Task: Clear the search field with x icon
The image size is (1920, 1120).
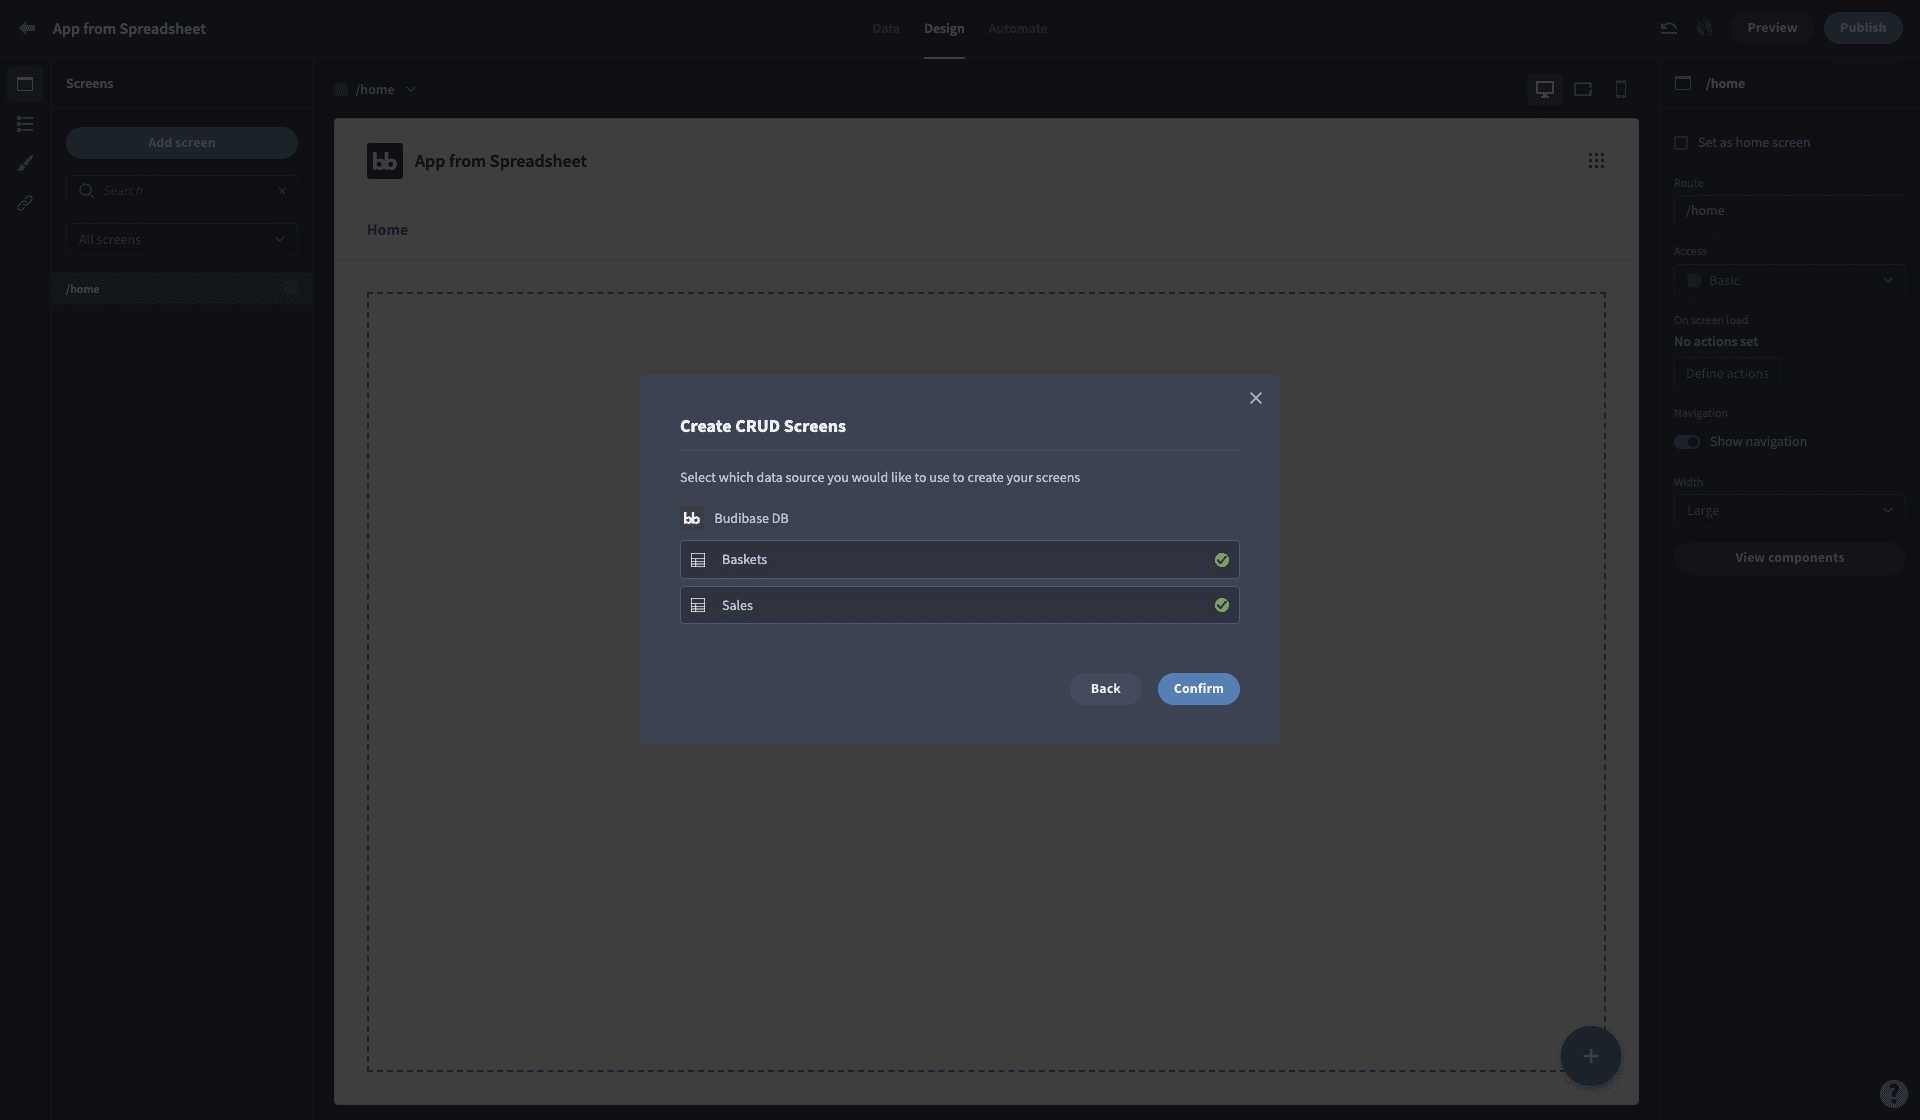Action: click(282, 191)
